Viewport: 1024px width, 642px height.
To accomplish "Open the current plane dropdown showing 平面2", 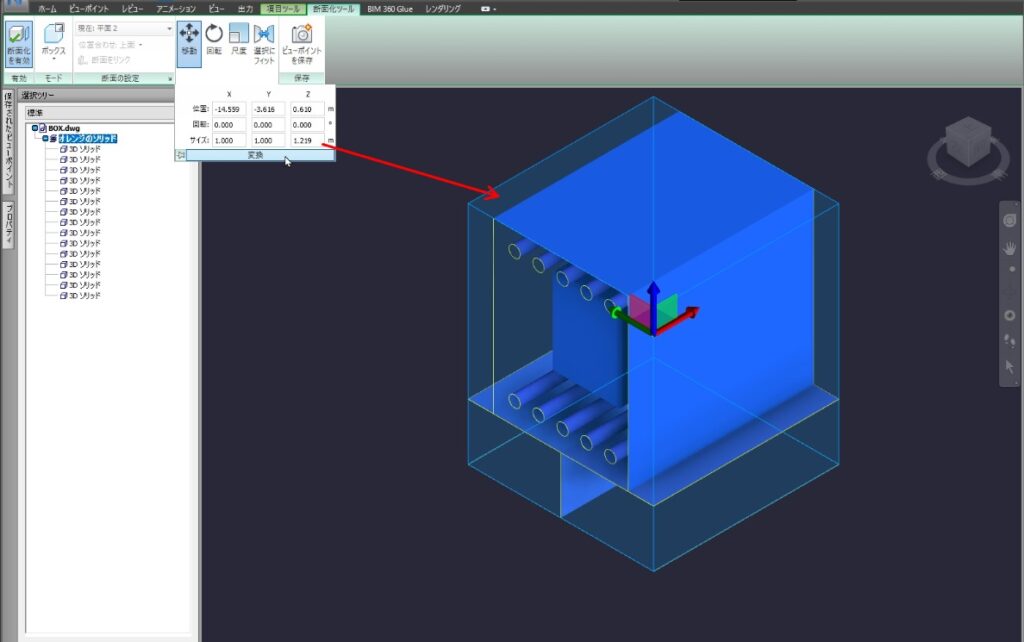I will (x=123, y=29).
